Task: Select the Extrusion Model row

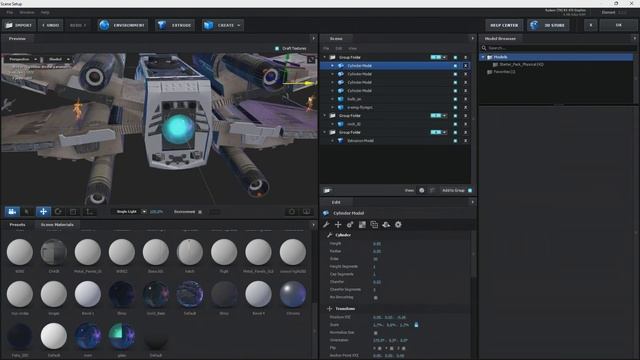Action: pos(395,140)
